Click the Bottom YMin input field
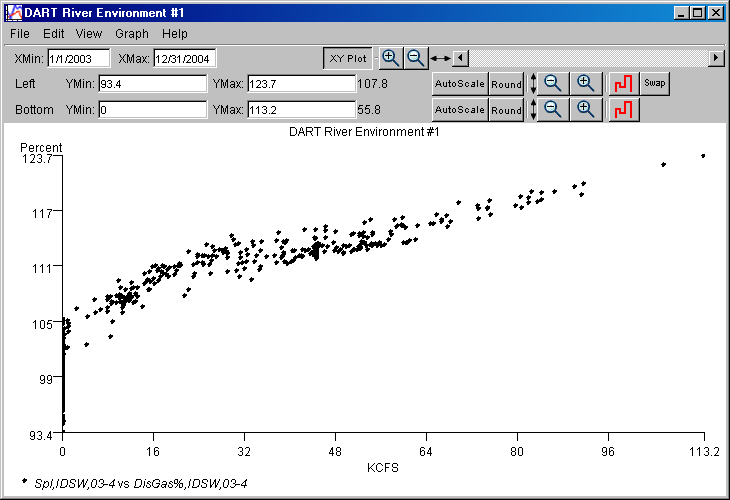Viewport: 730px width, 500px height. [x=151, y=110]
